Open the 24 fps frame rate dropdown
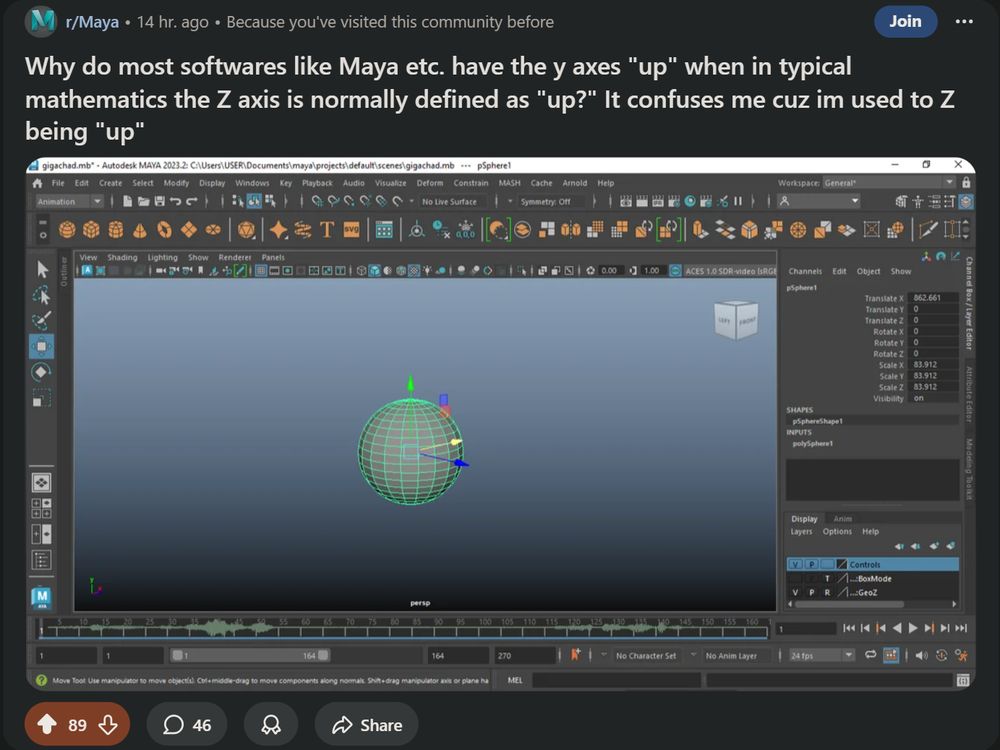This screenshot has height=750, width=1000. 821,656
